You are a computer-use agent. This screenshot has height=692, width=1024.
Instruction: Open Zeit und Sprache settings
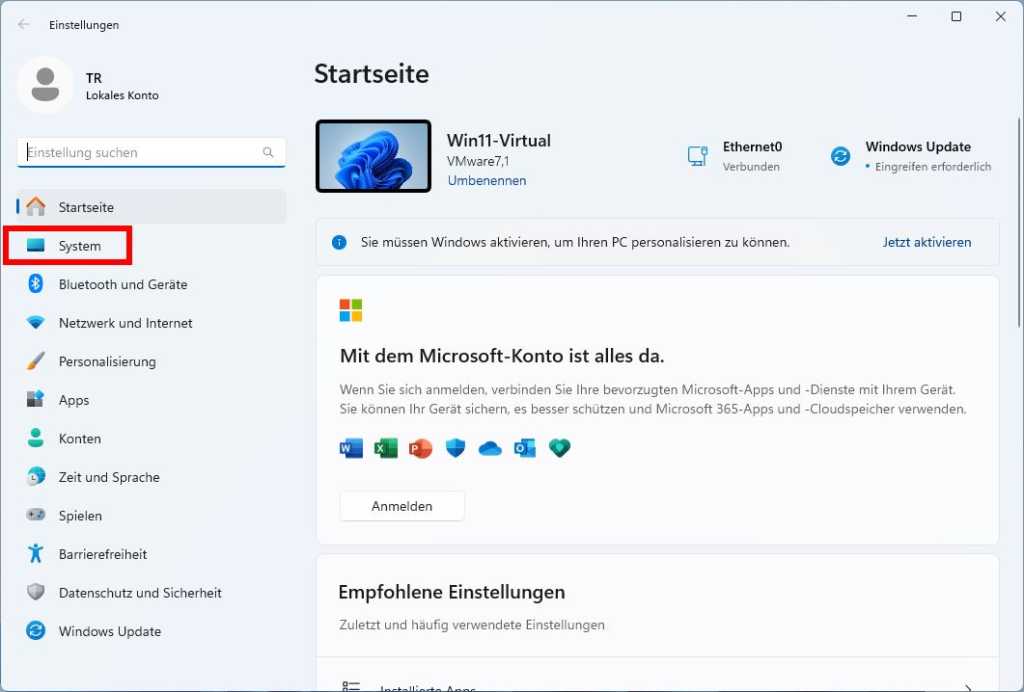pyautogui.click(x=106, y=477)
